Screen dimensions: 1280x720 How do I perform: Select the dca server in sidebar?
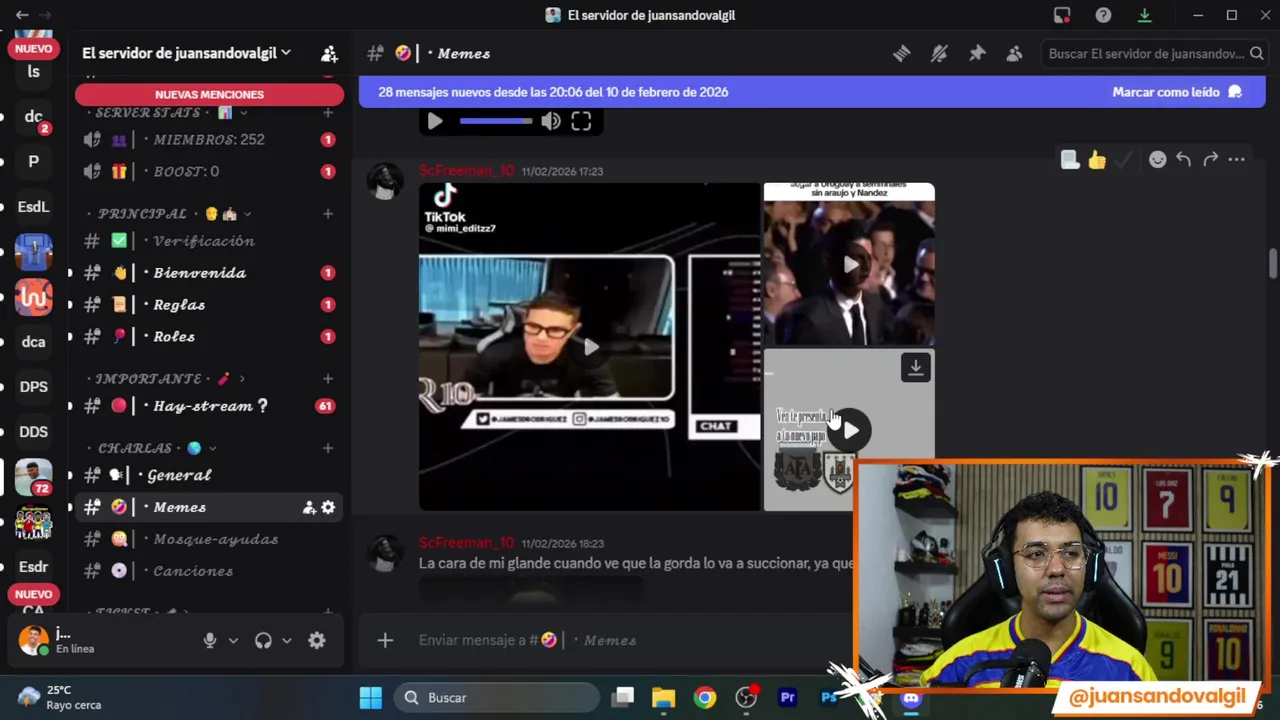tap(33, 342)
